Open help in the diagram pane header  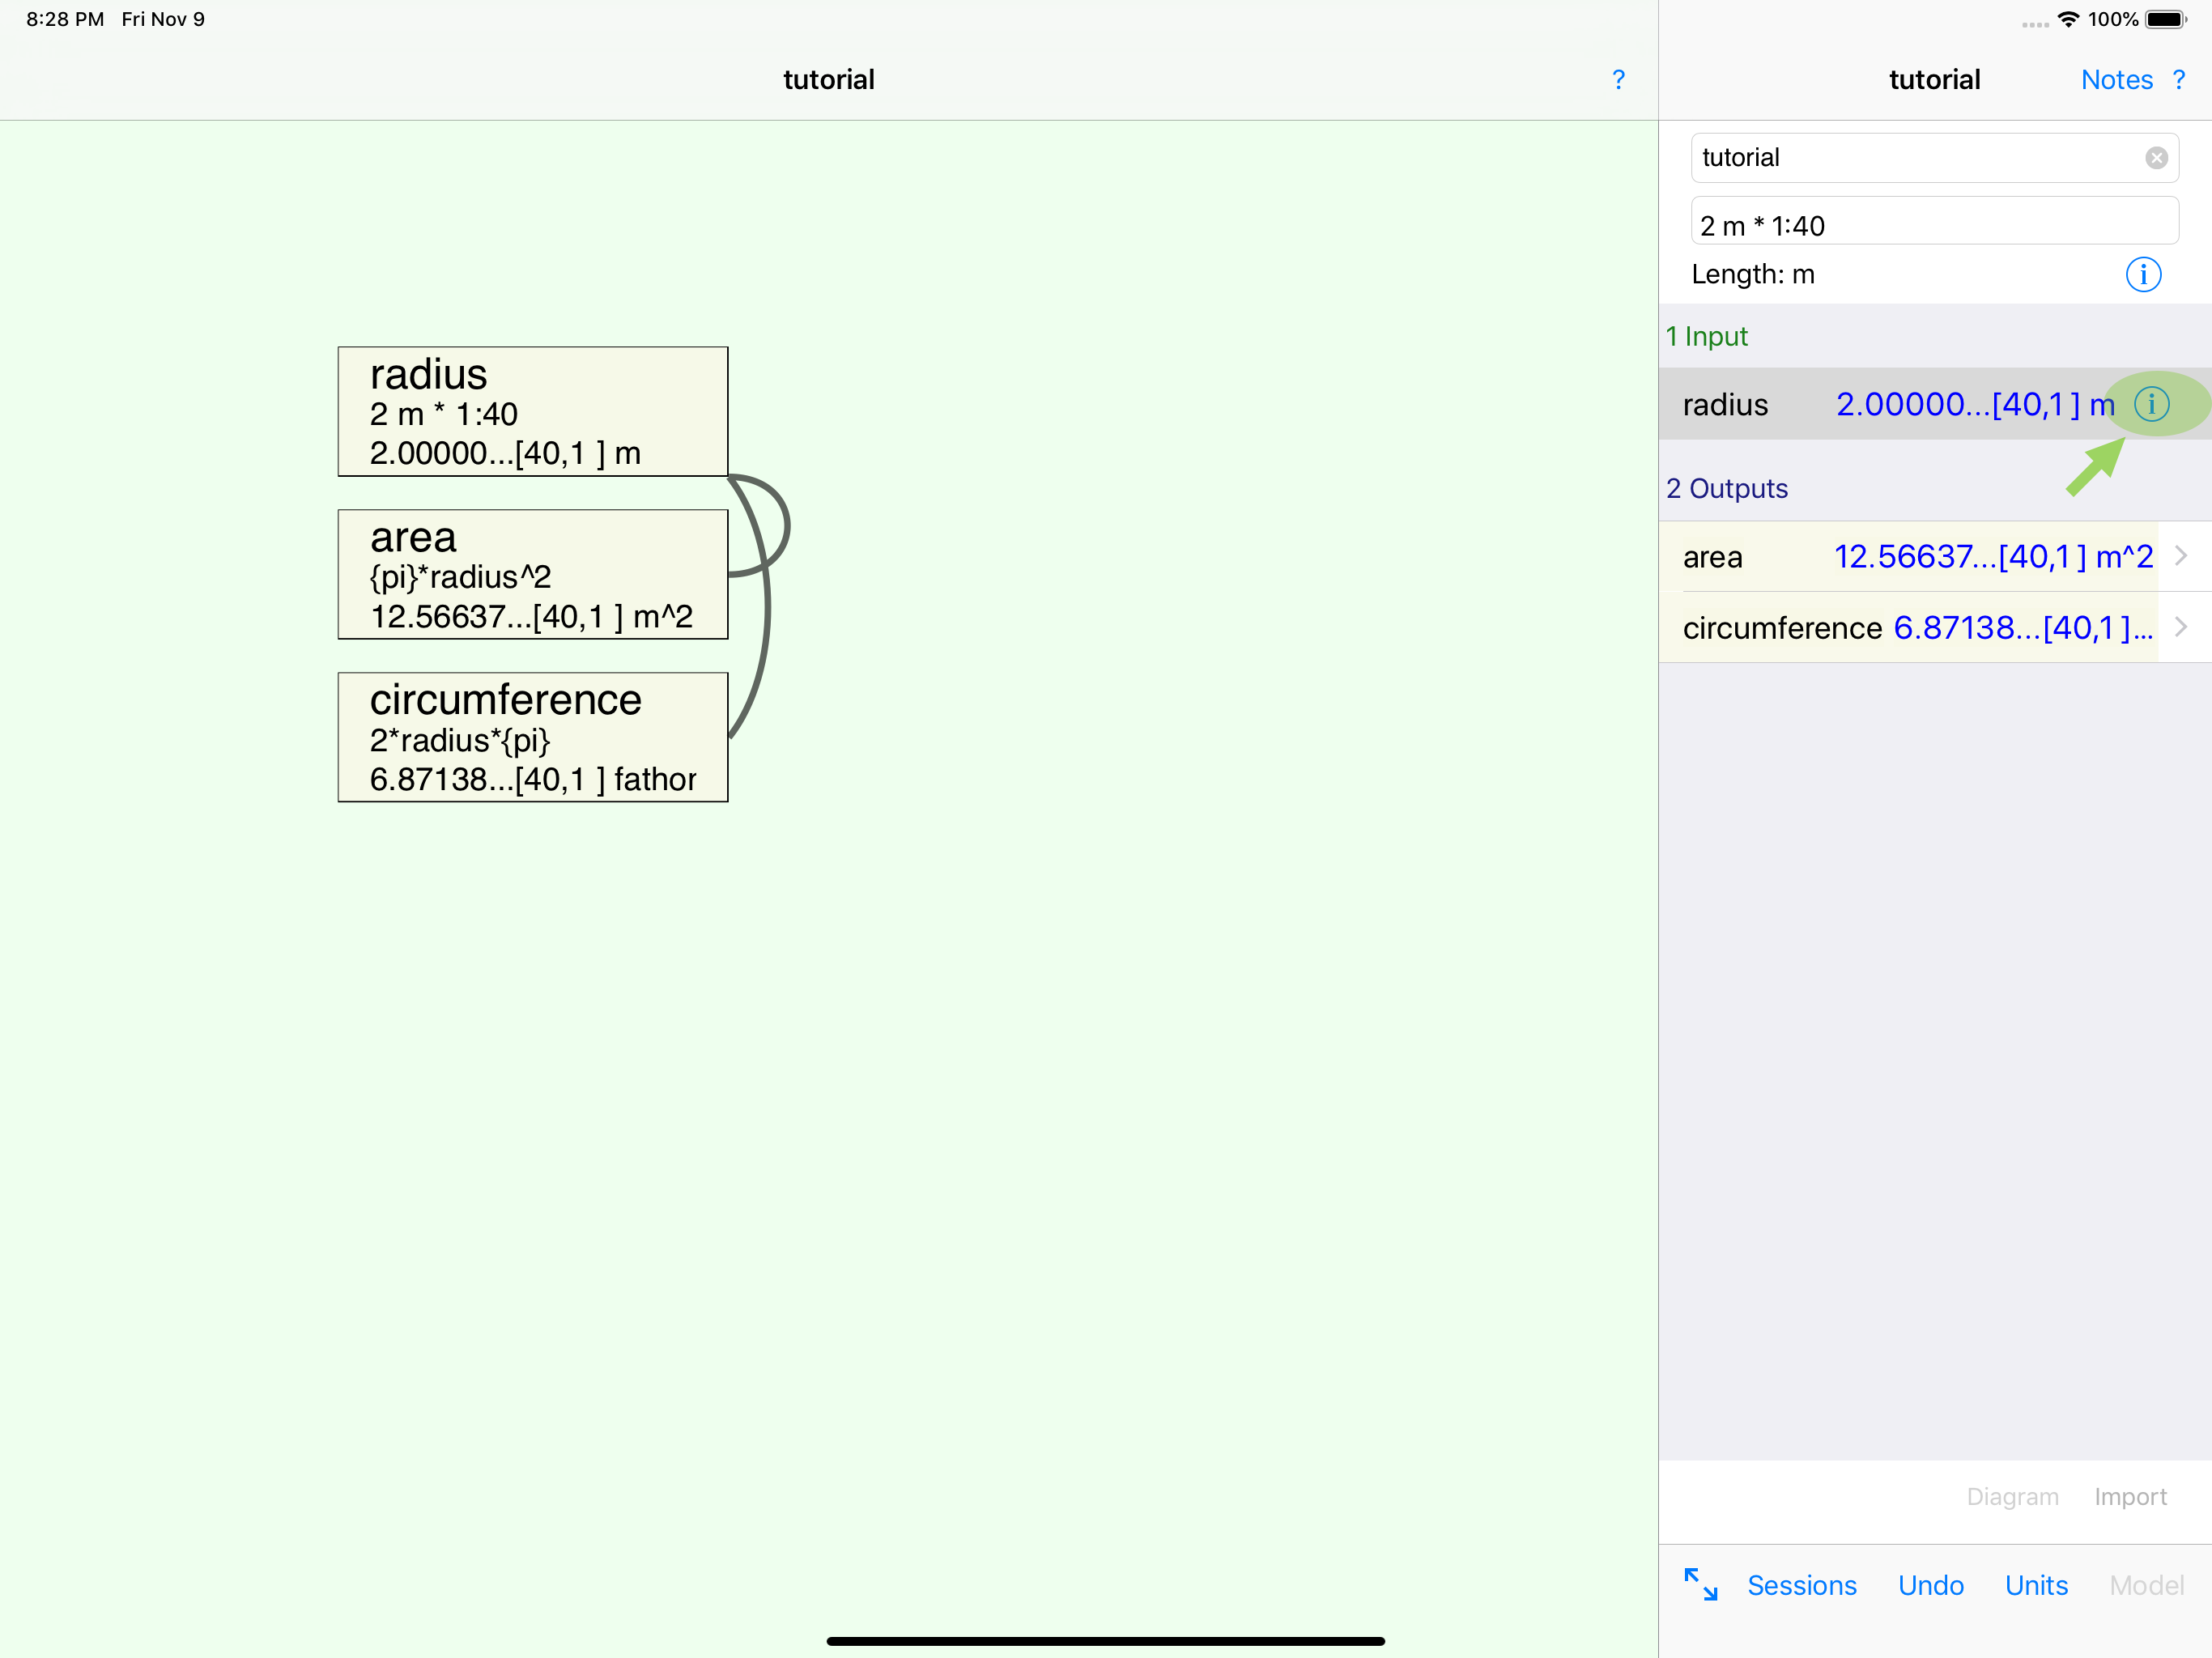point(1618,80)
